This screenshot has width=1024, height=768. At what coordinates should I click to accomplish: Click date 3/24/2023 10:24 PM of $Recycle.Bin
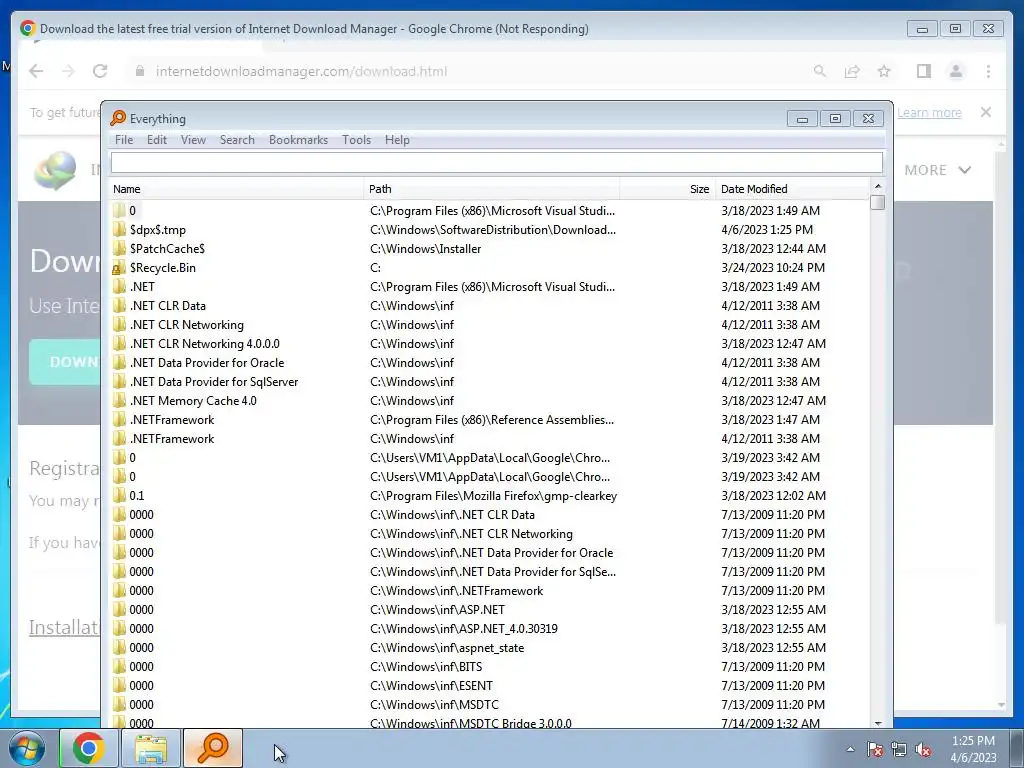773,268
